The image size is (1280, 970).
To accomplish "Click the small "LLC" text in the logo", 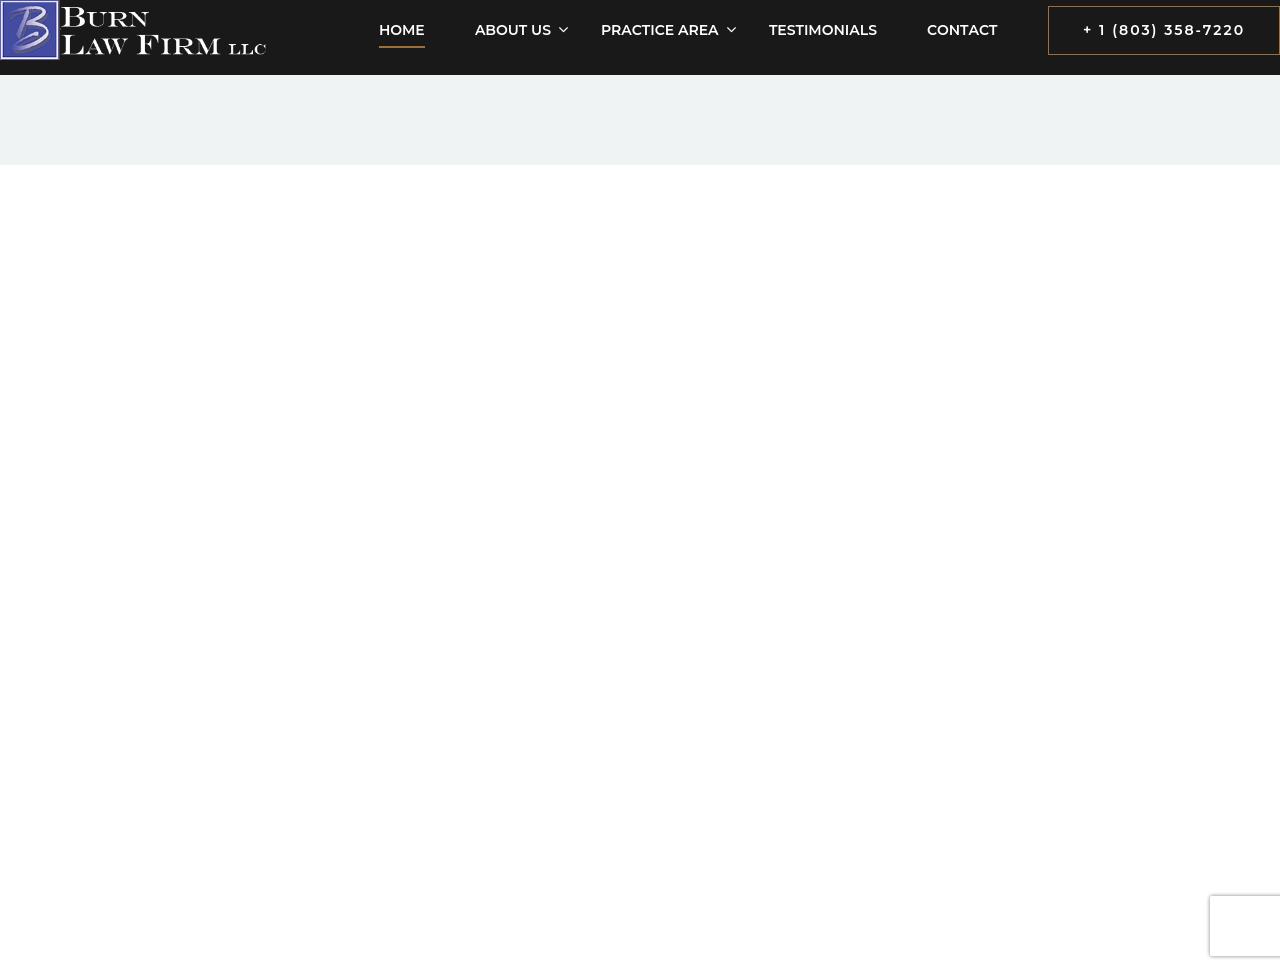I will 247,48.
